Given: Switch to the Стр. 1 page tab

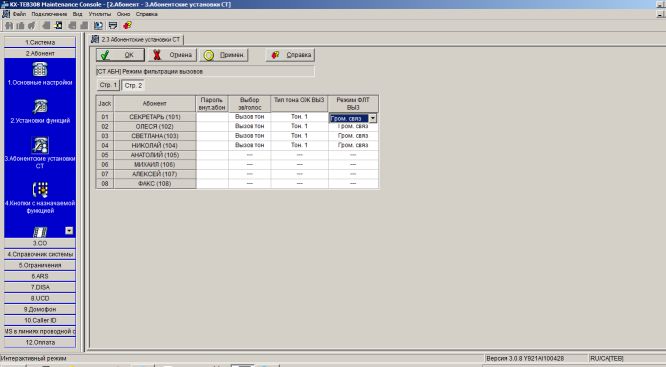Looking at the screenshot, I should [108, 85].
